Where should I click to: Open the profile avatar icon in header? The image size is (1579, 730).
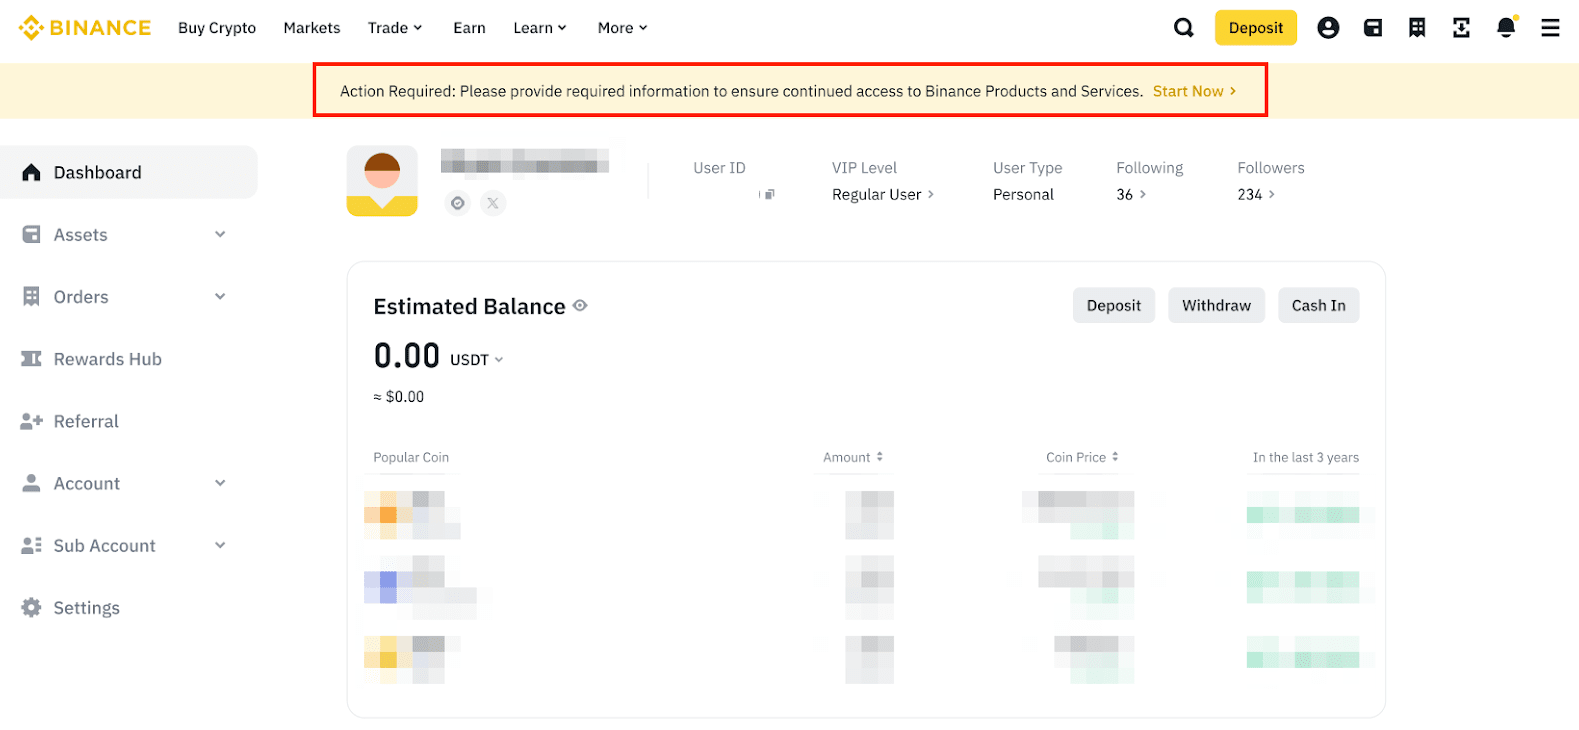coord(1328,28)
